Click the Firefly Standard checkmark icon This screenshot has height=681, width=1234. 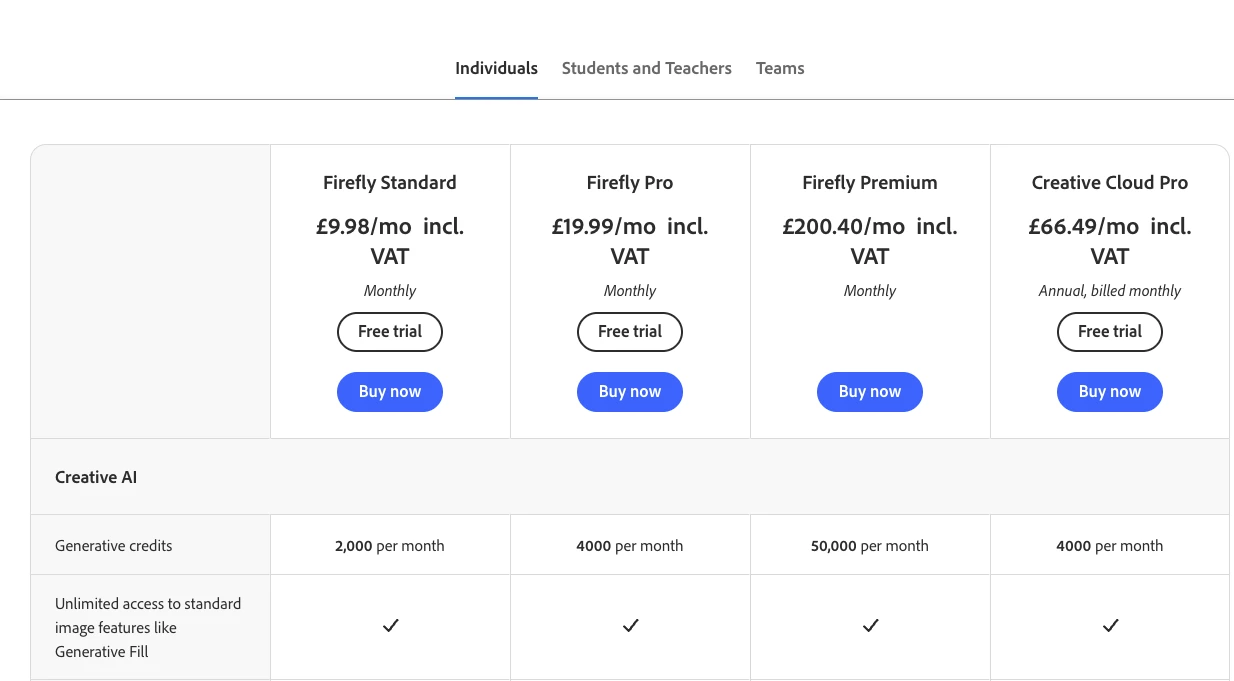[x=390, y=626]
